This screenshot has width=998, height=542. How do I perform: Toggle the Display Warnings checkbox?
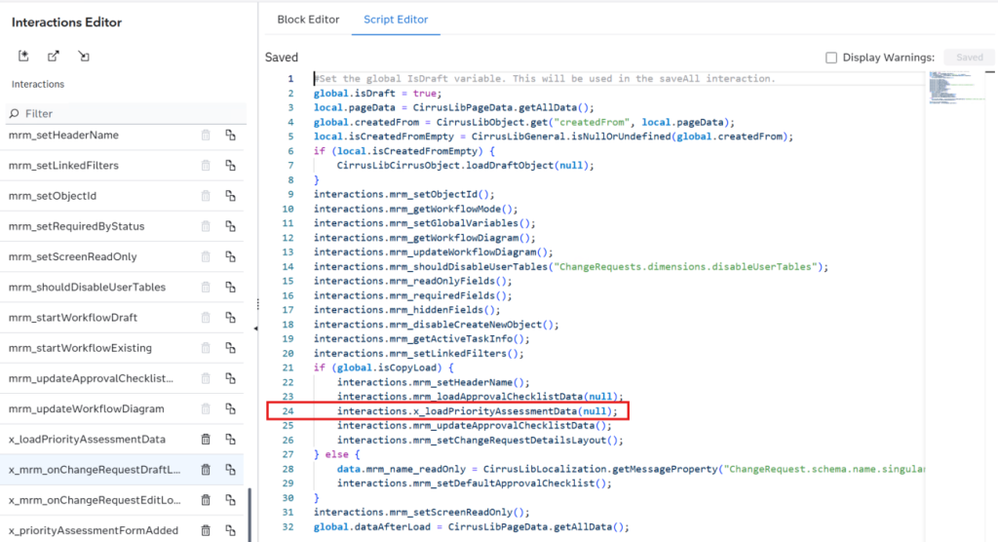[831, 58]
